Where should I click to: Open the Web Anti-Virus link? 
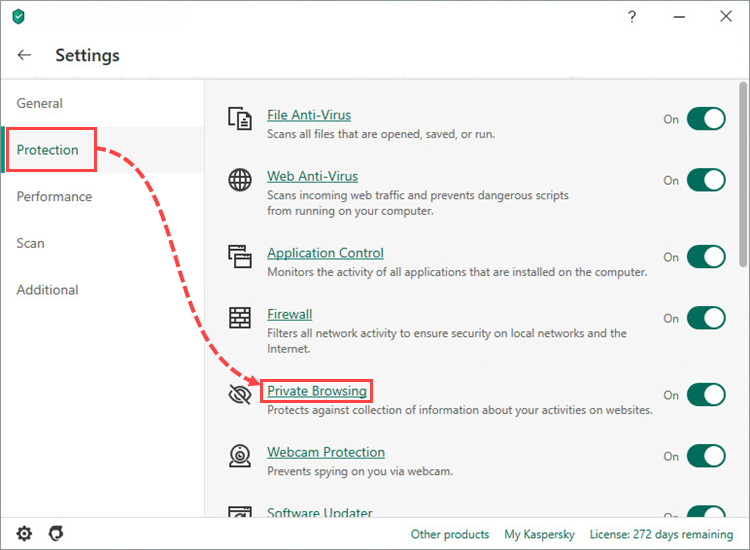tap(312, 176)
